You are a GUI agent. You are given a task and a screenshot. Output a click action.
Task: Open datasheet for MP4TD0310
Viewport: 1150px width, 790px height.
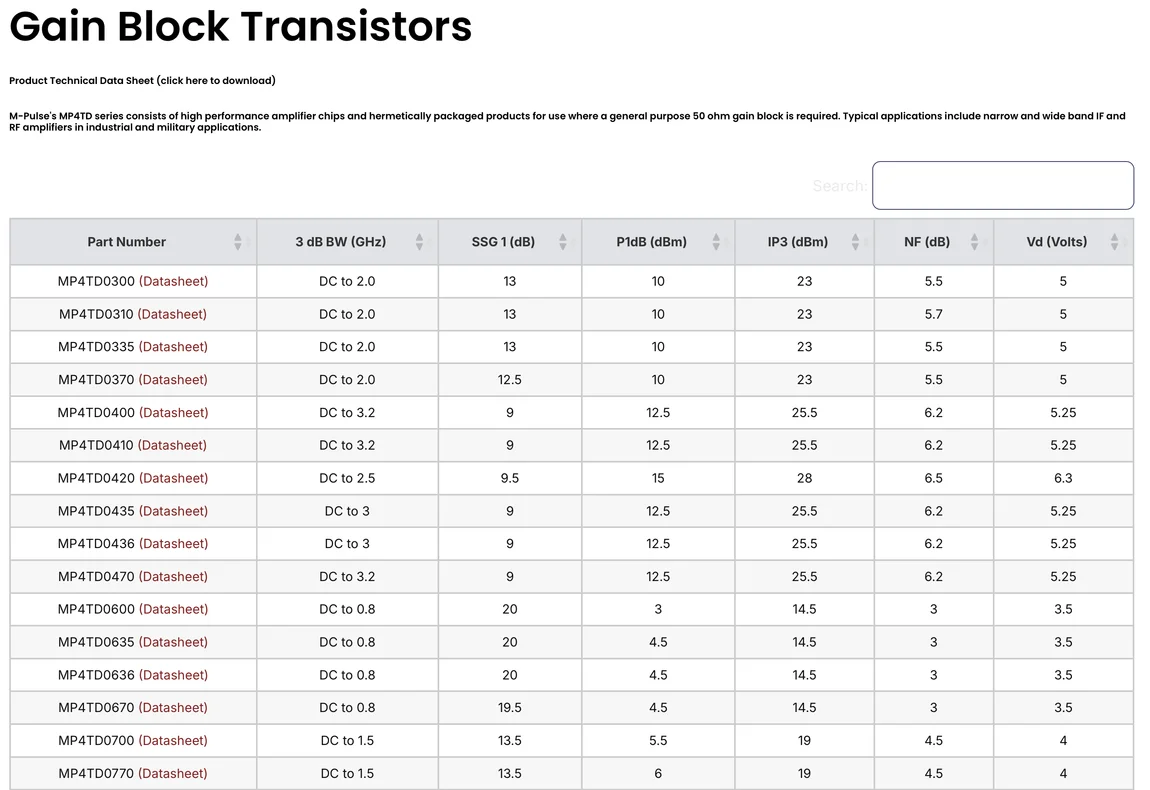[172, 314]
